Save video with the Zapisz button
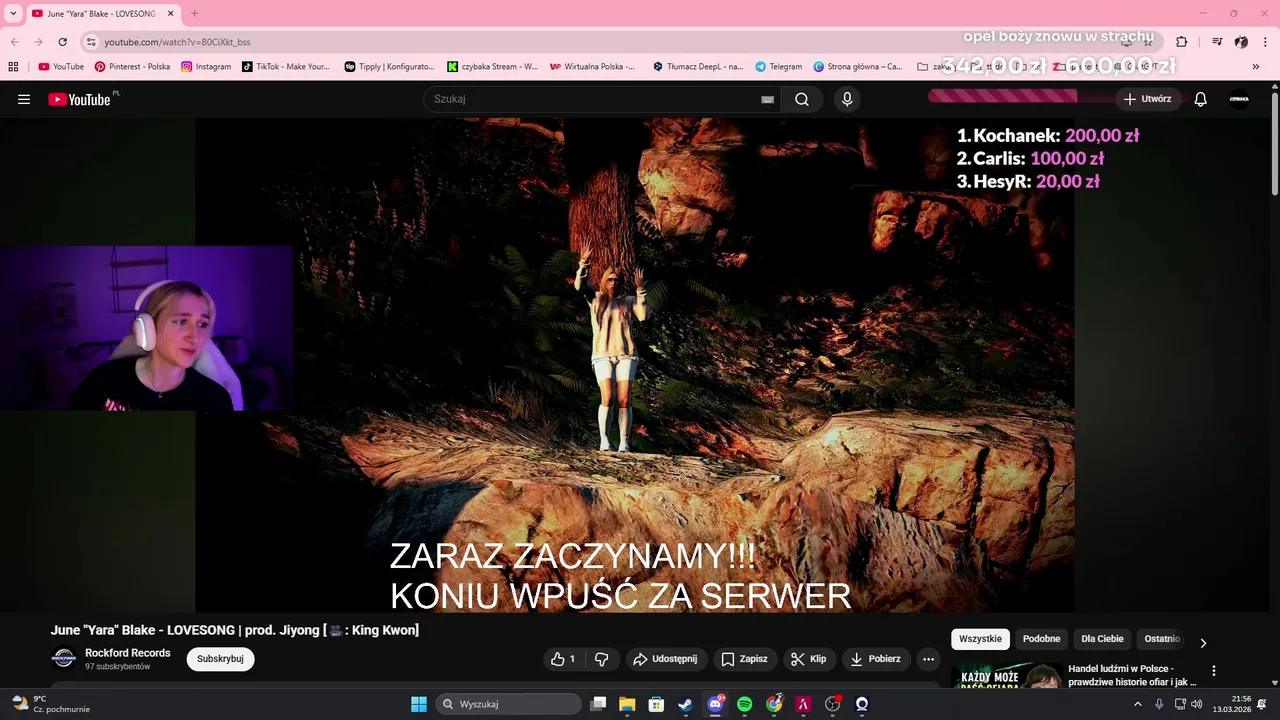 point(745,659)
